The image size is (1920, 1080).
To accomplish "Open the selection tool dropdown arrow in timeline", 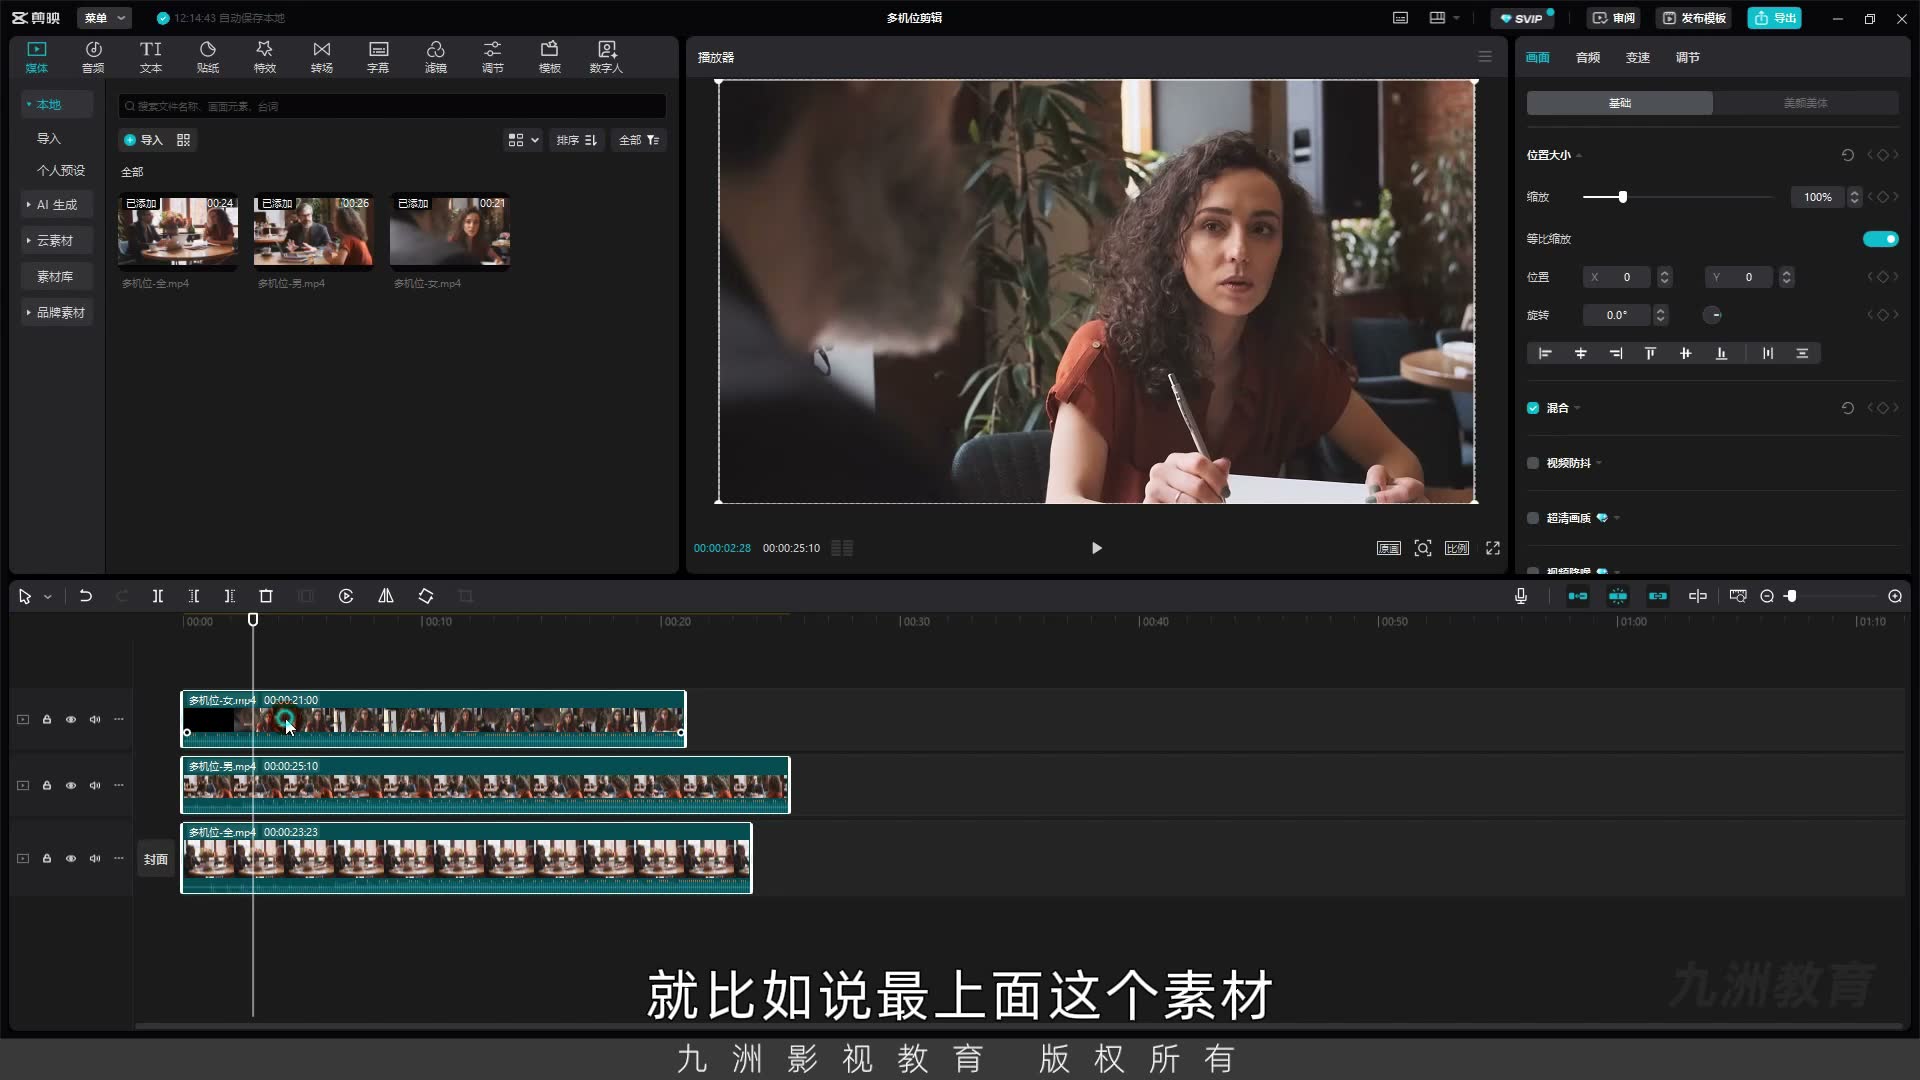I will [47, 597].
